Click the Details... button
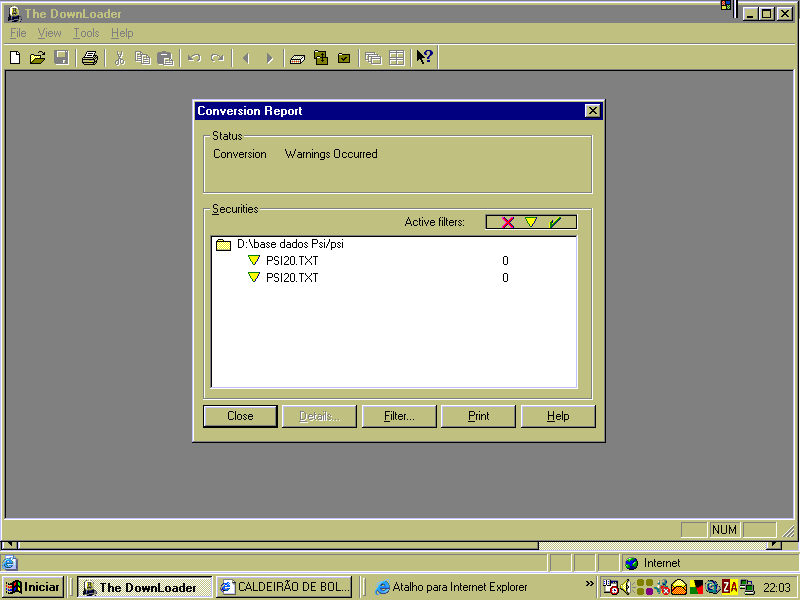This screenshot has width=800, height=600. 319,416
